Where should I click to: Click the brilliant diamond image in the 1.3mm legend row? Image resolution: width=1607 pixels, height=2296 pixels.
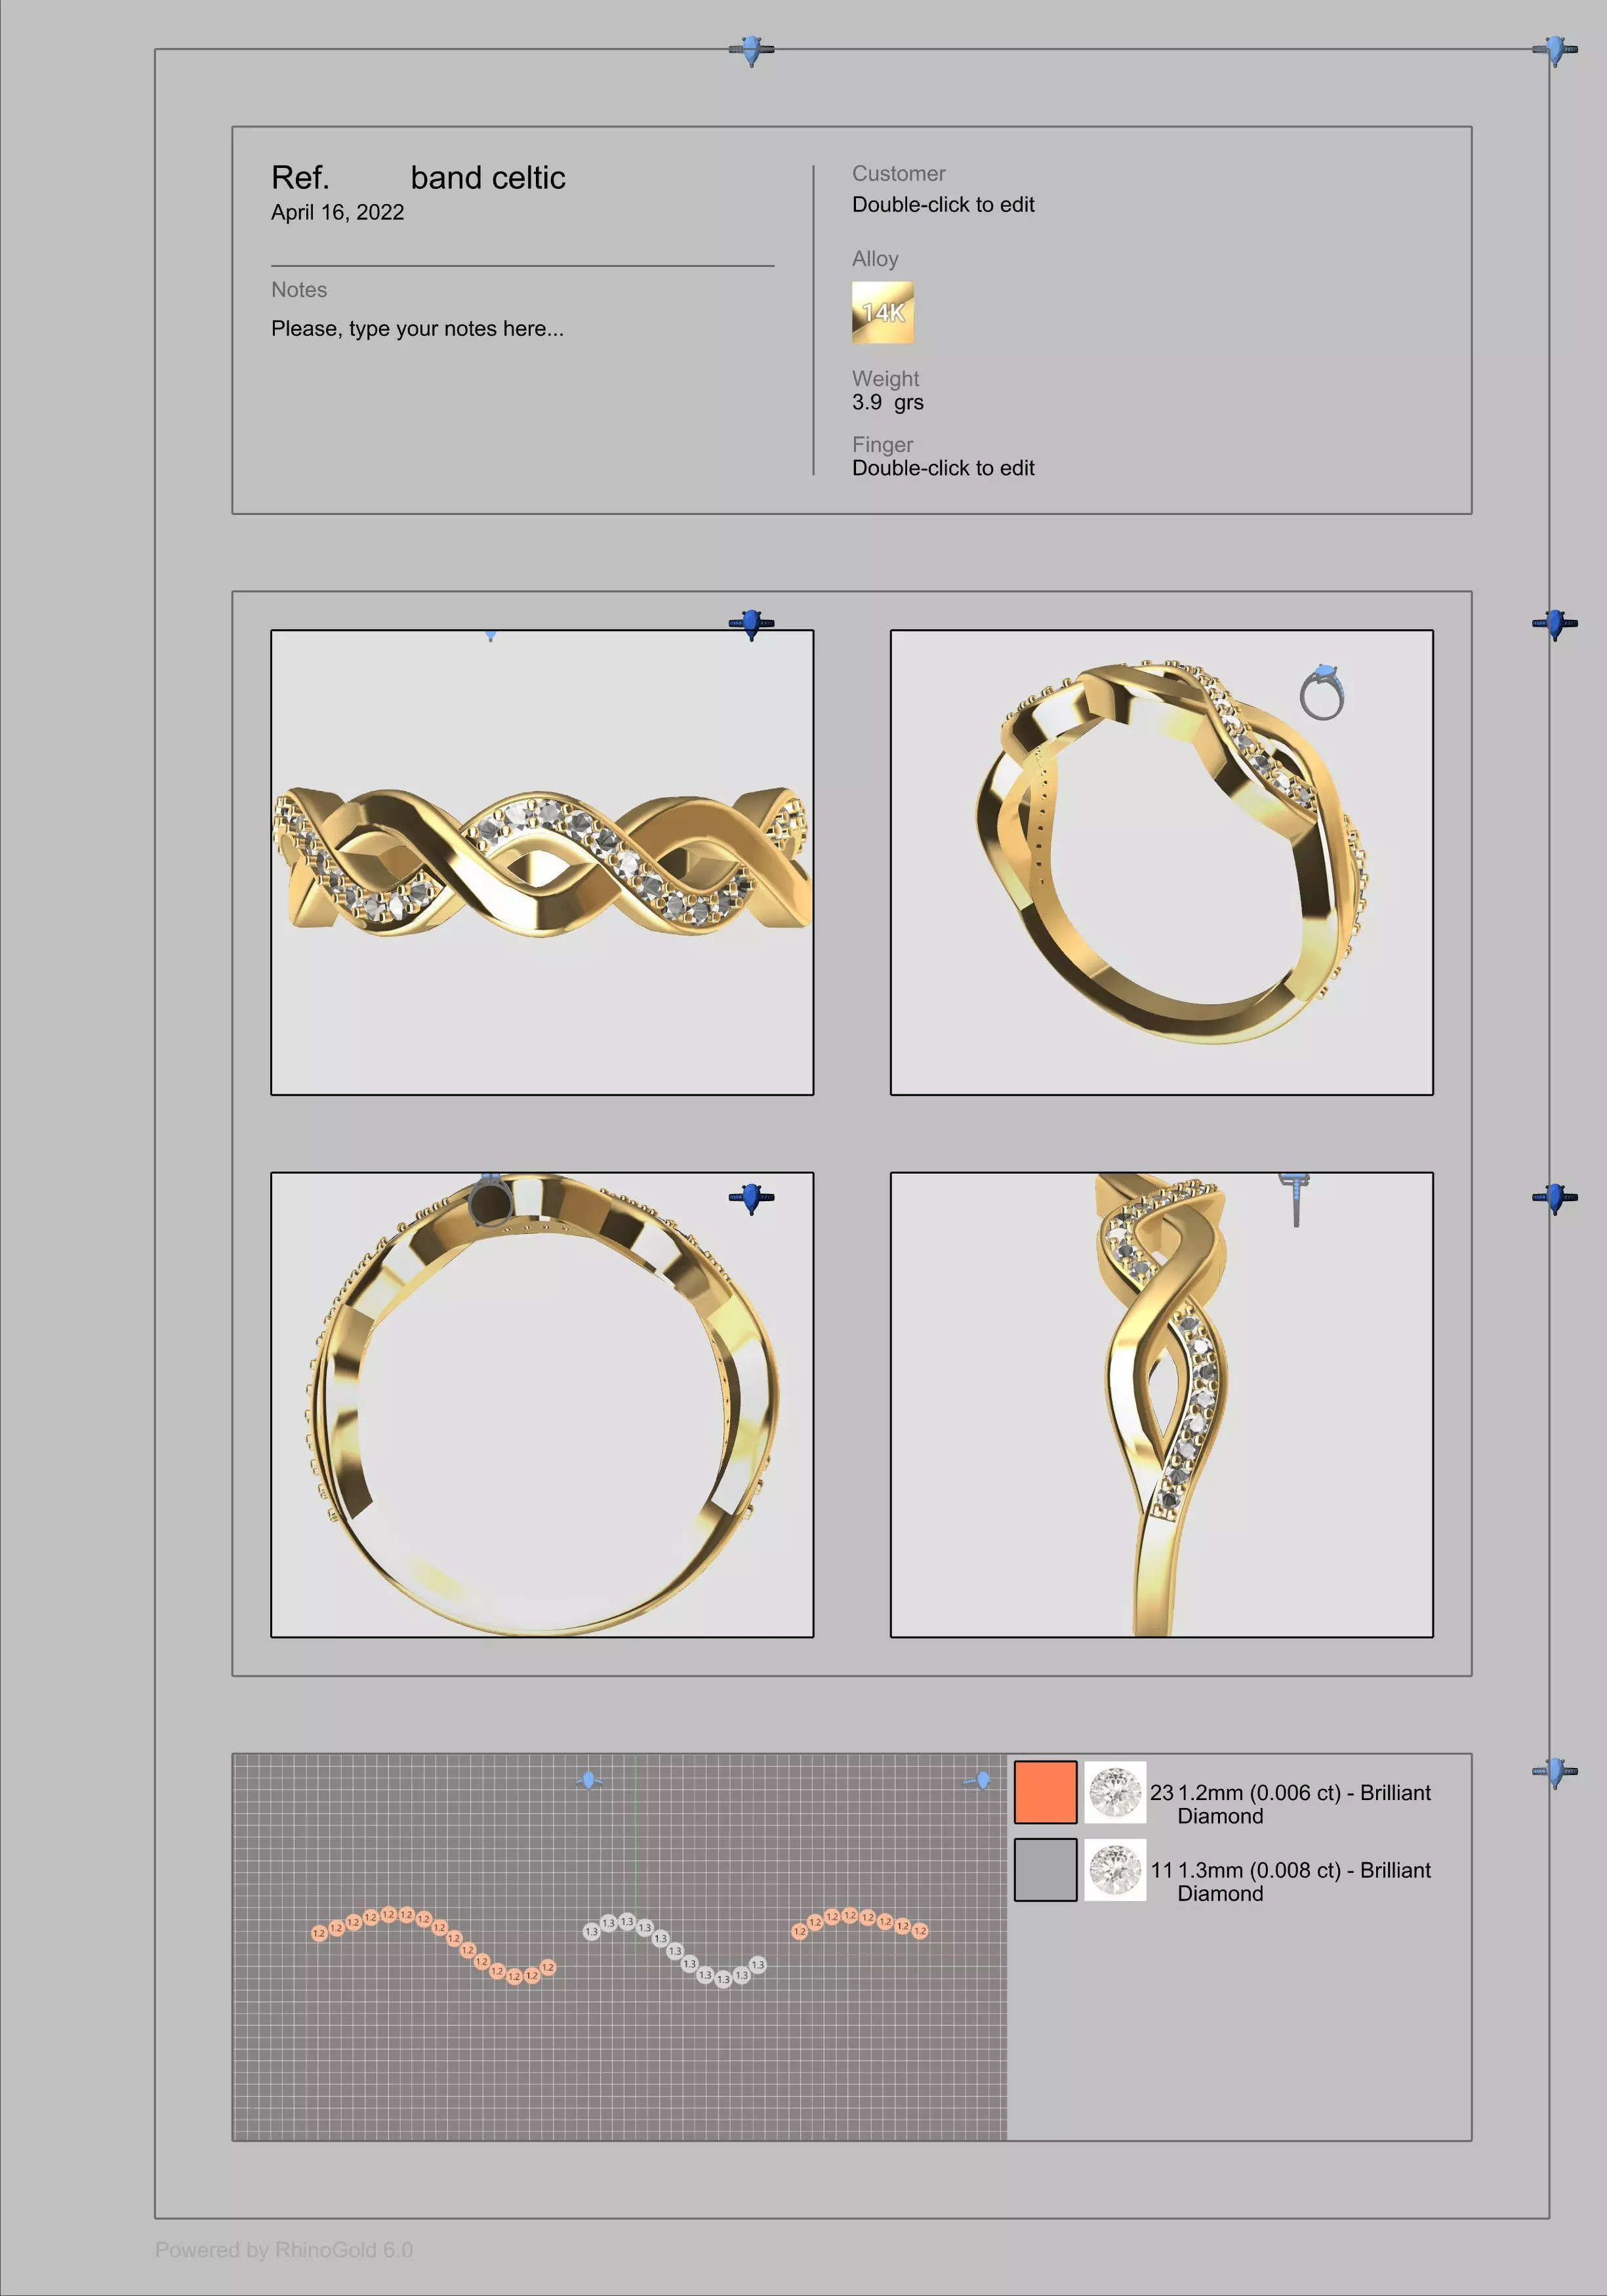click(1115, 1870)
